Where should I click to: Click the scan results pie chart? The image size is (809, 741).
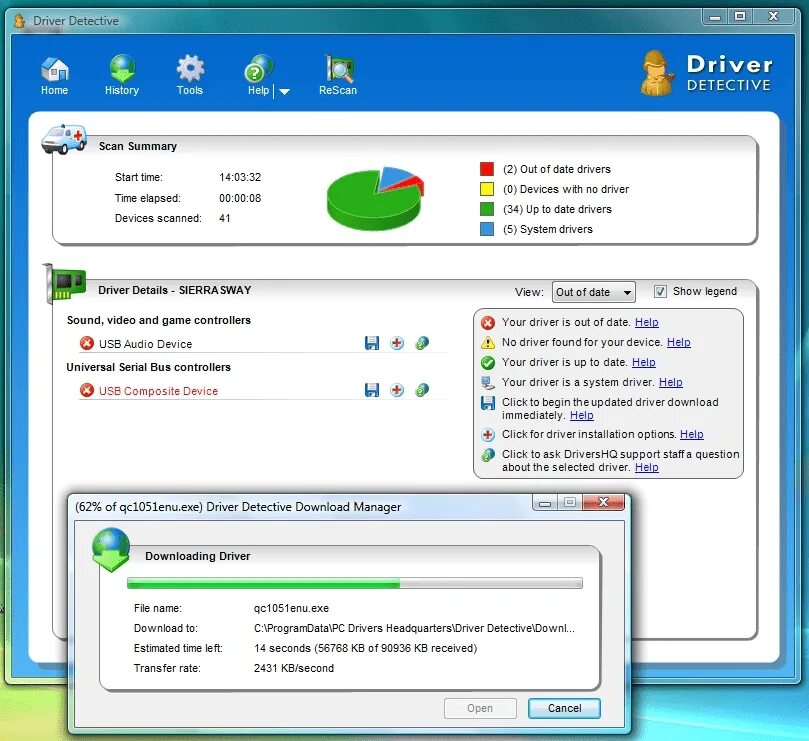(375, 198)
